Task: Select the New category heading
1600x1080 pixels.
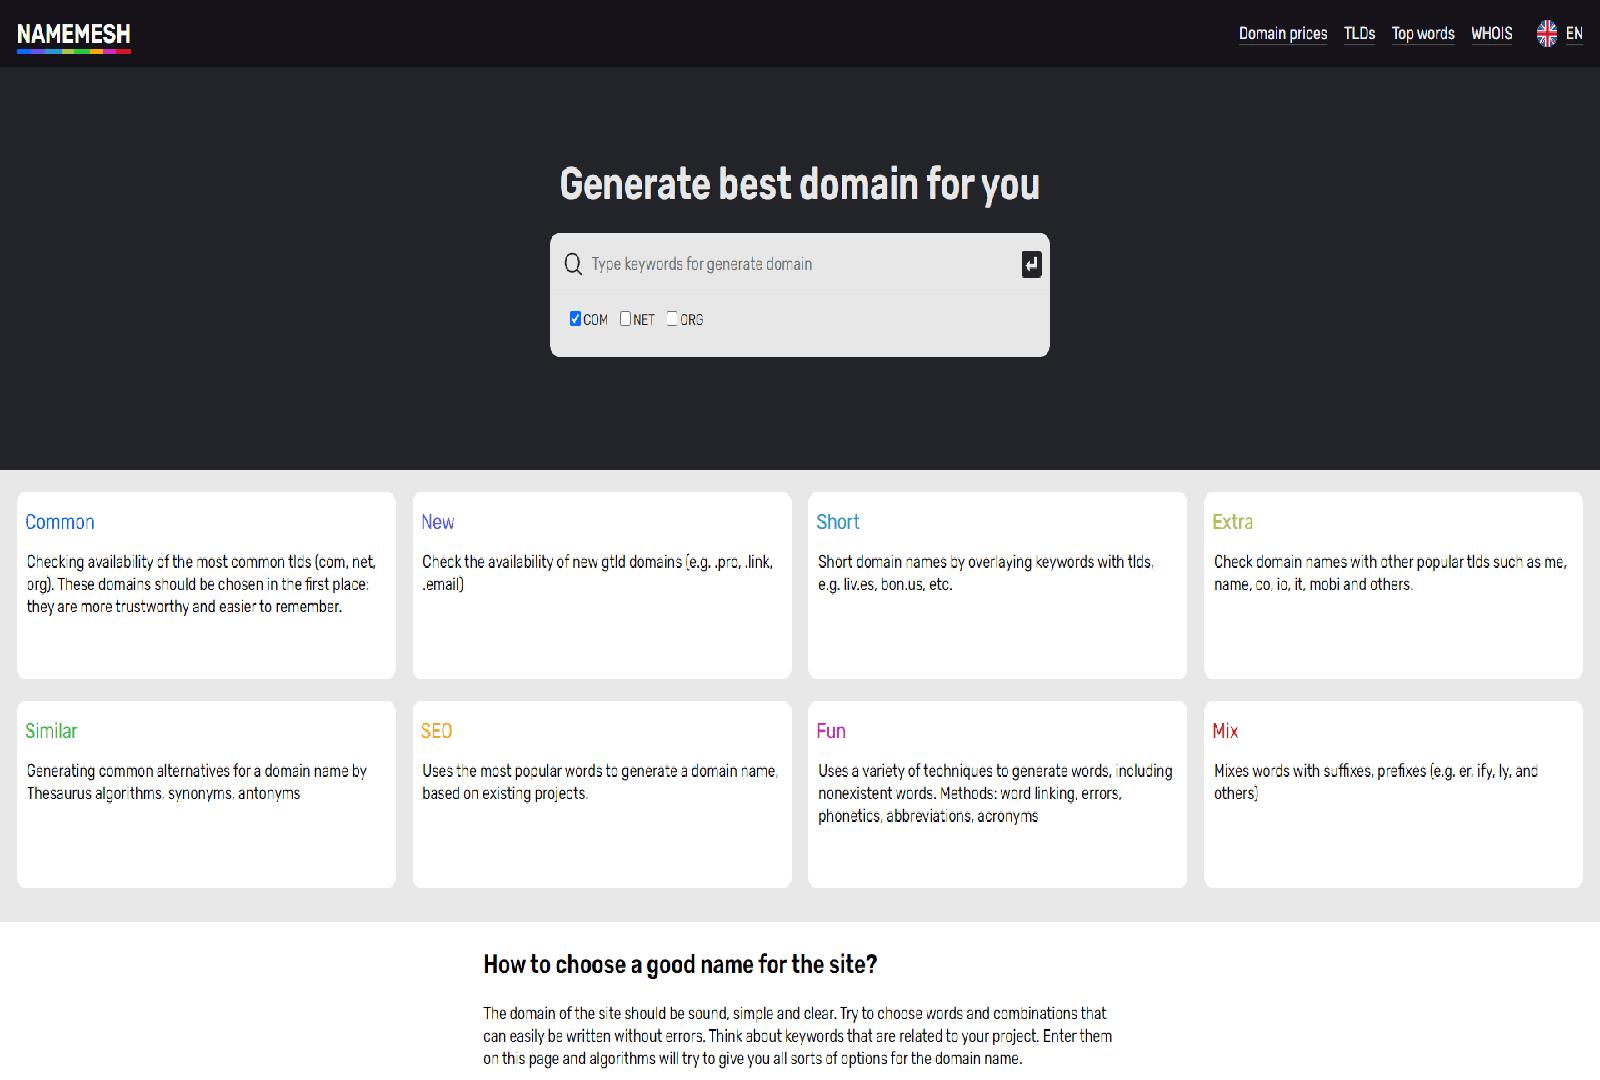Action: point(437,522)
